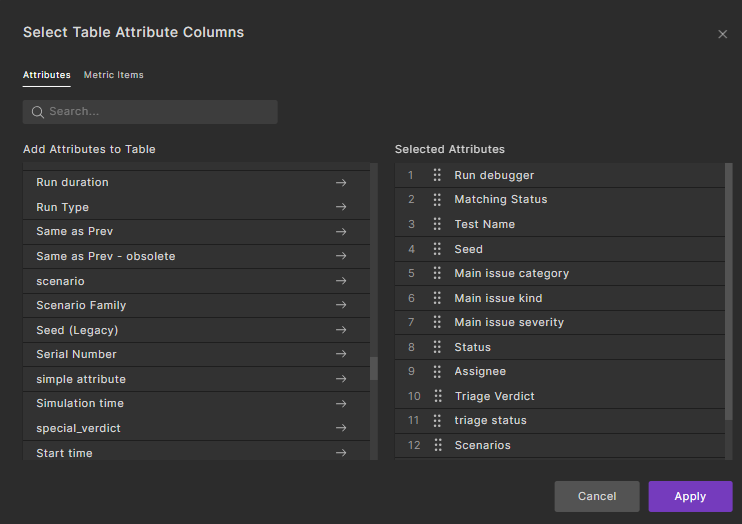Click the Selected Attributes scrollbar
This screenshot has width=742, height=524.
[x=728, y=290]
